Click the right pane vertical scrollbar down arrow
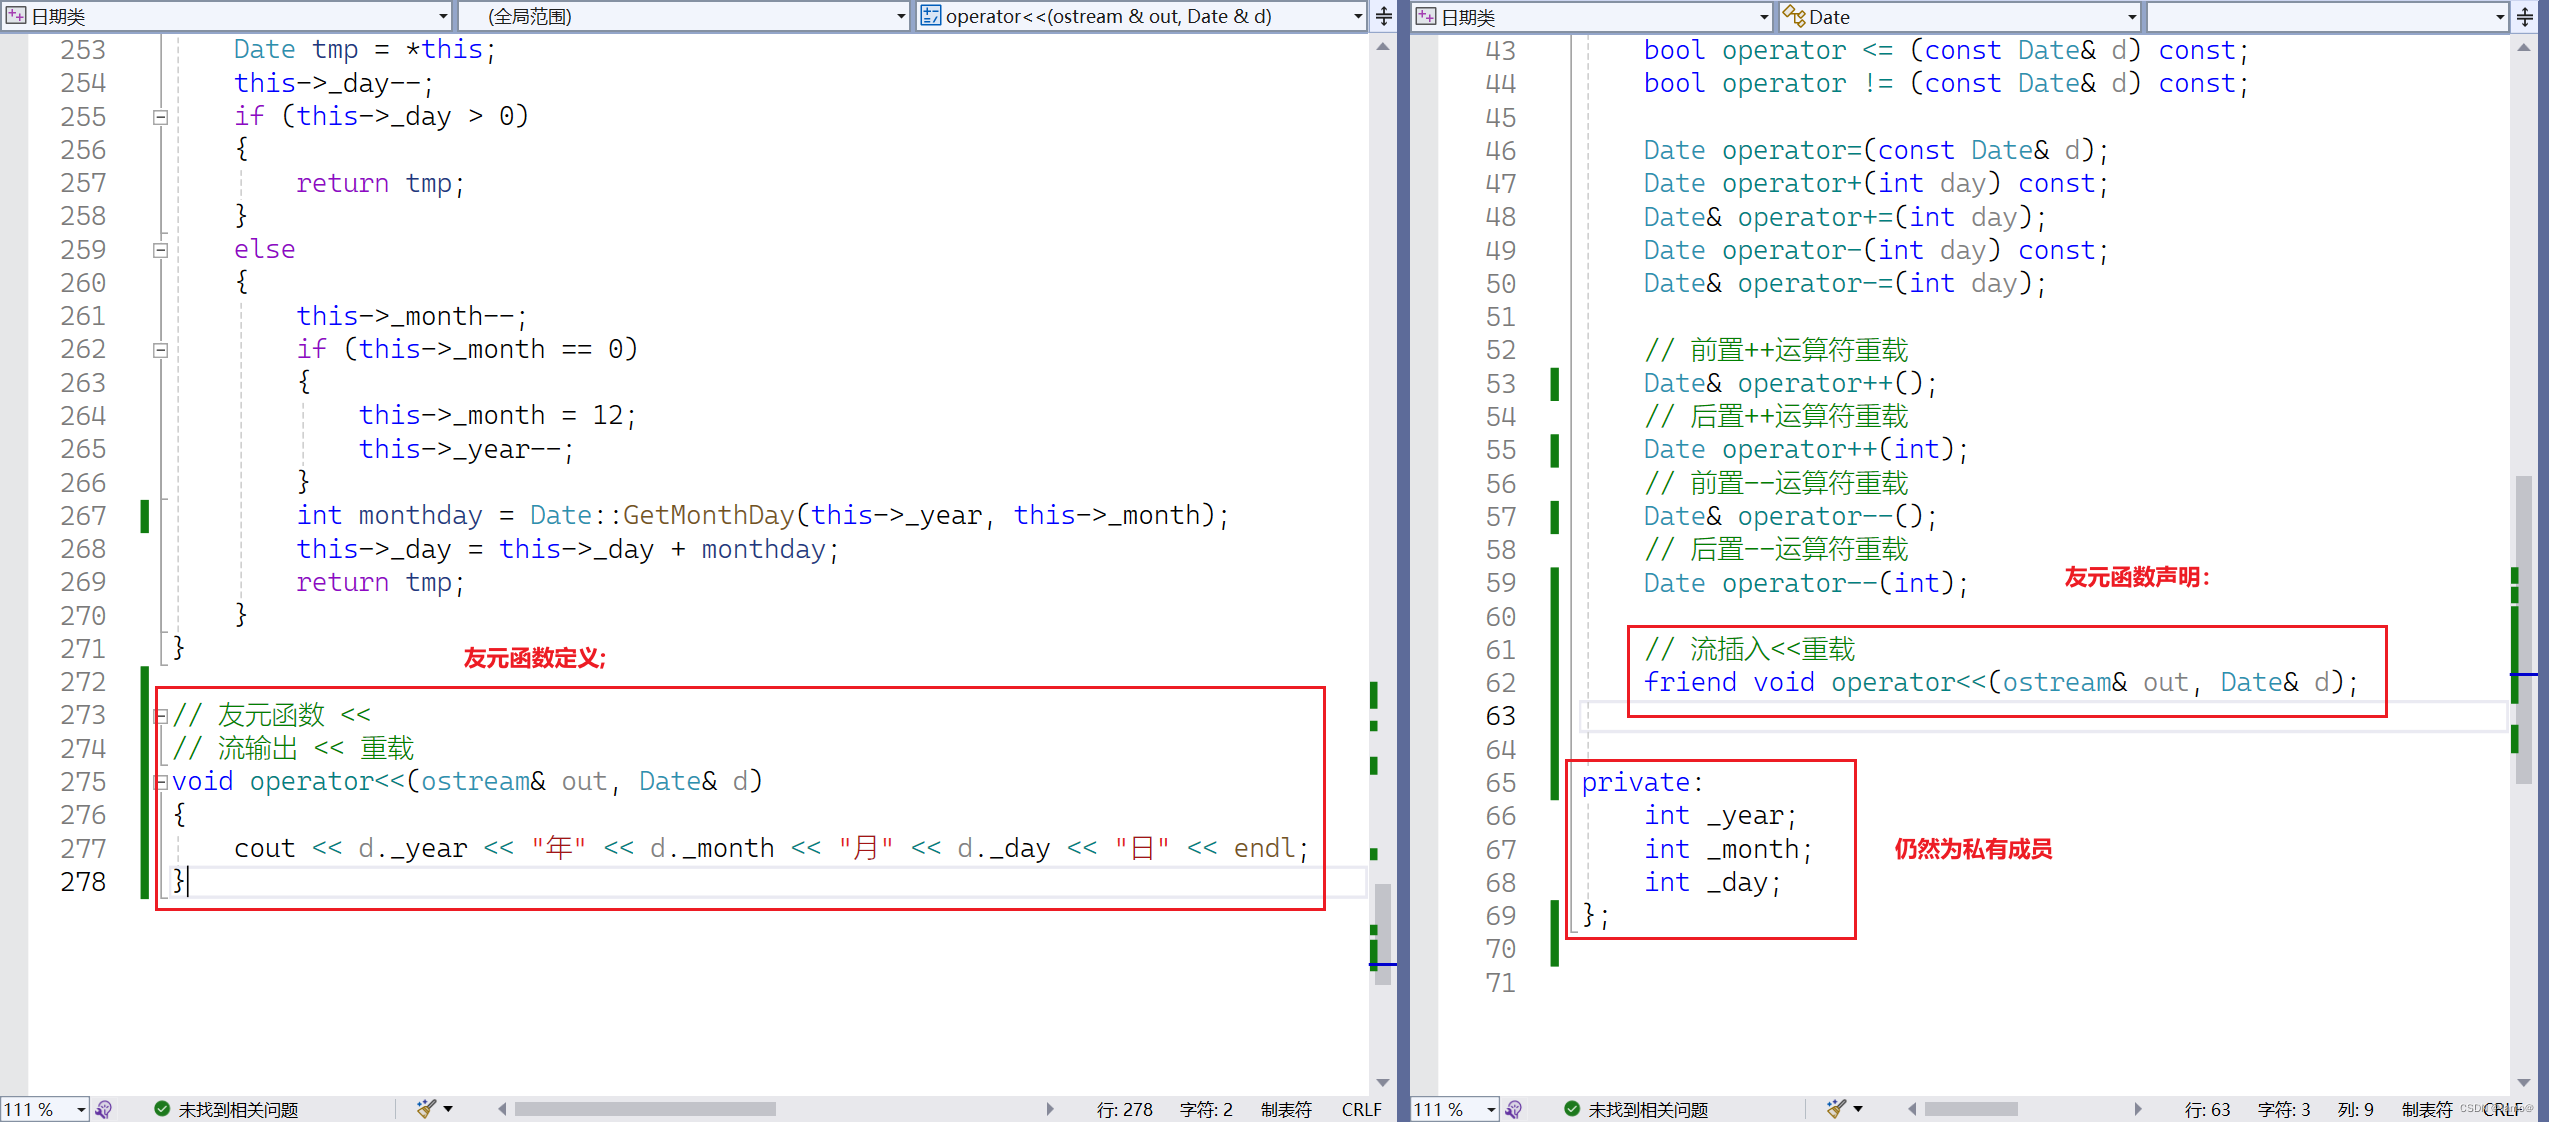This screenshot has width=2549, height=1122. [x=2524, y=1082]
